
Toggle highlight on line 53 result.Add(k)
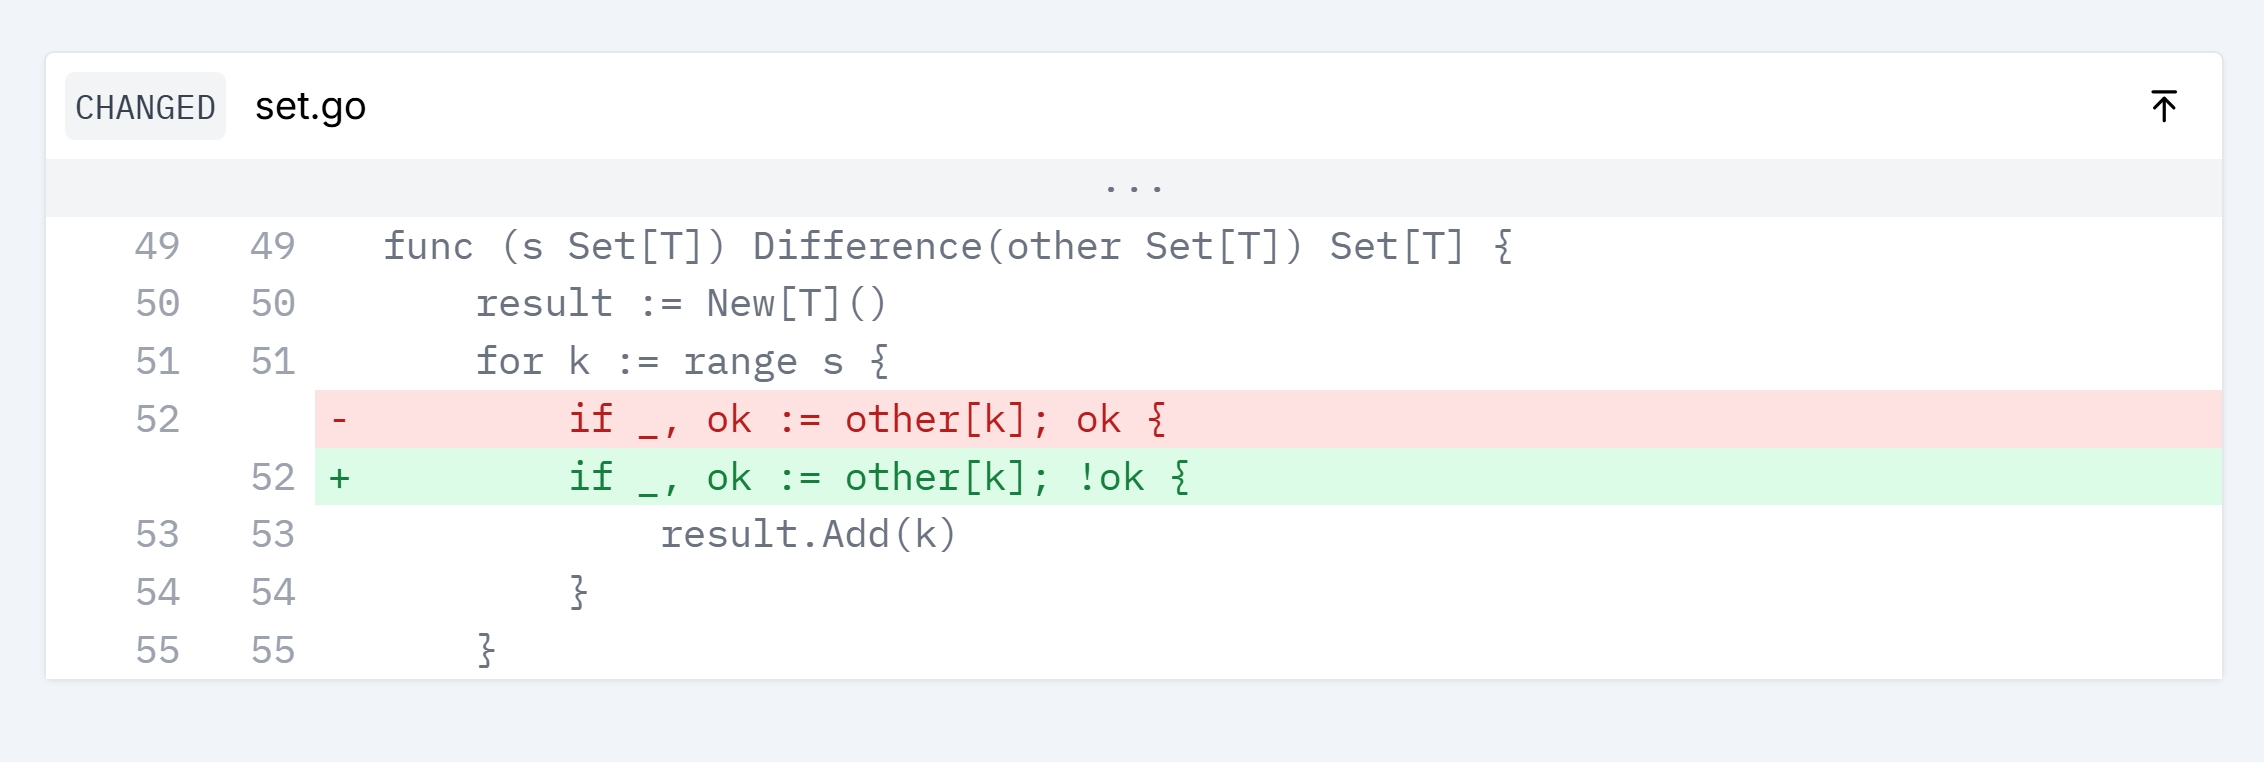coord(809,534)
